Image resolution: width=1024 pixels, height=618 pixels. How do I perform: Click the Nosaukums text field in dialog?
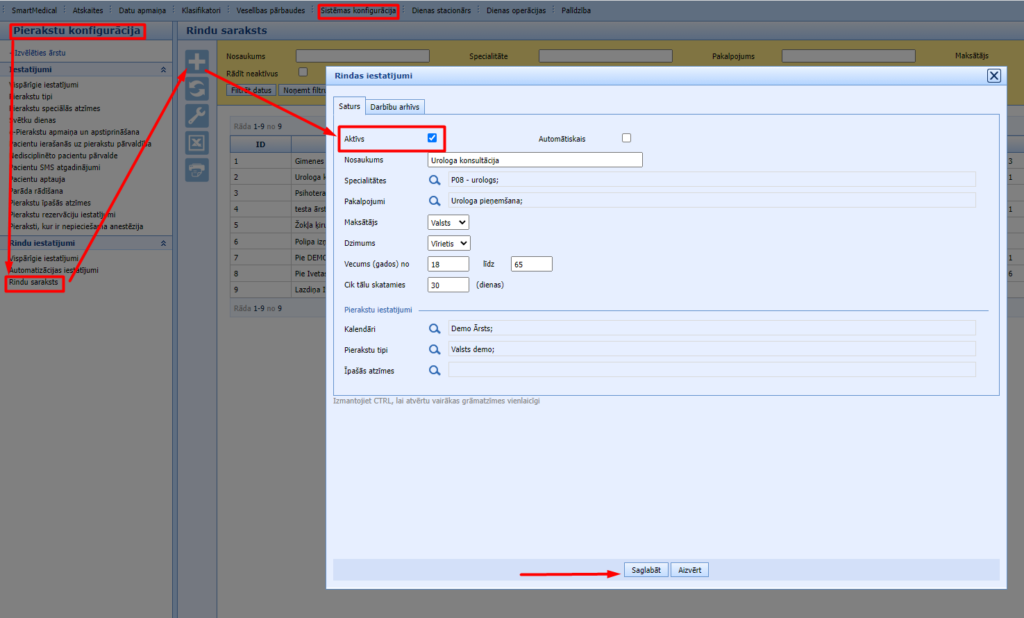click(x=534, y=160)
